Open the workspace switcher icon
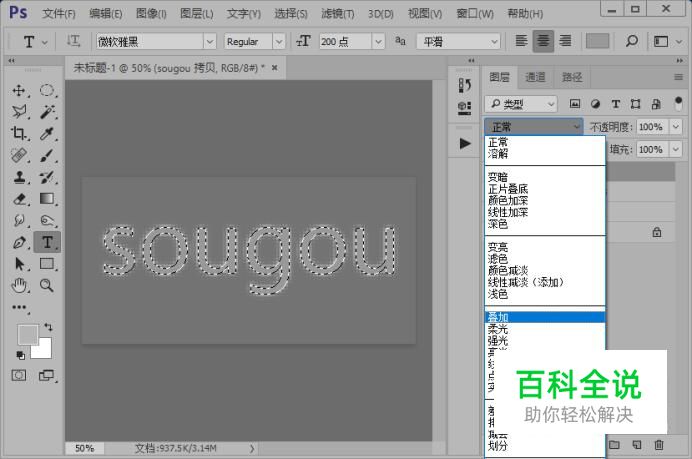692x459 pixels. [x=661, y=41]
